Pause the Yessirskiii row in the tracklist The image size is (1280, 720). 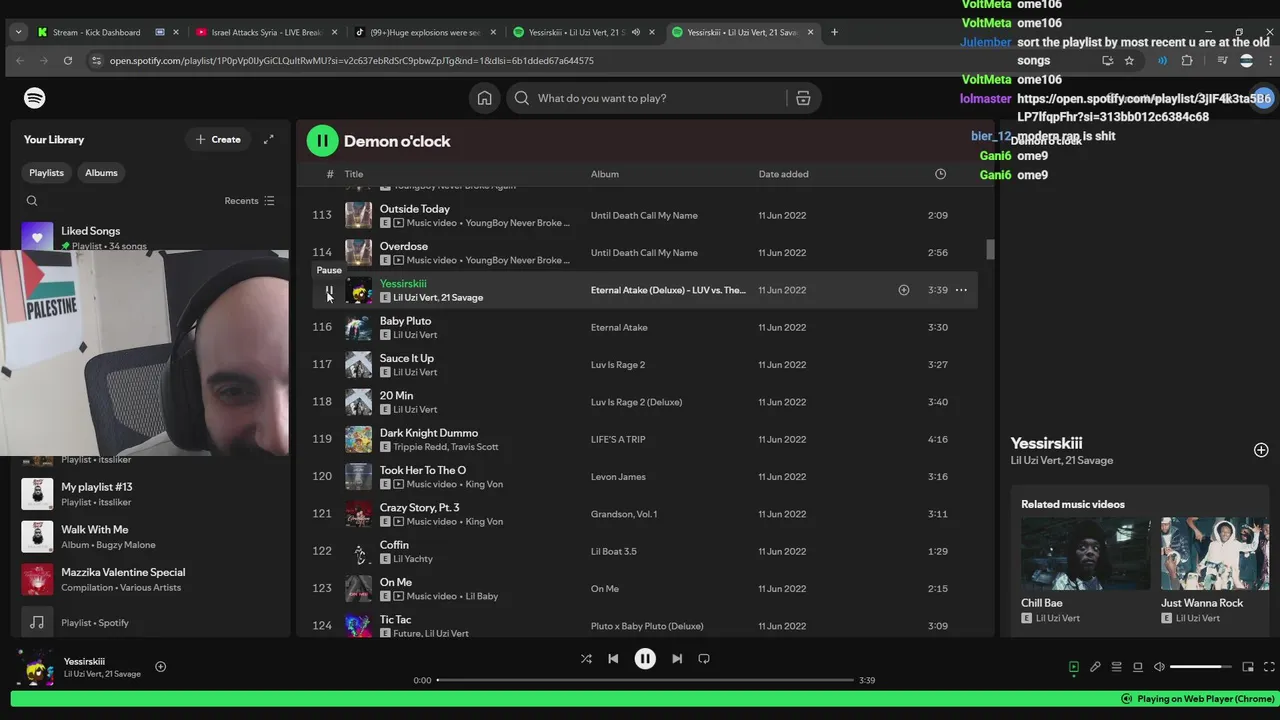(x=329, y=291)
